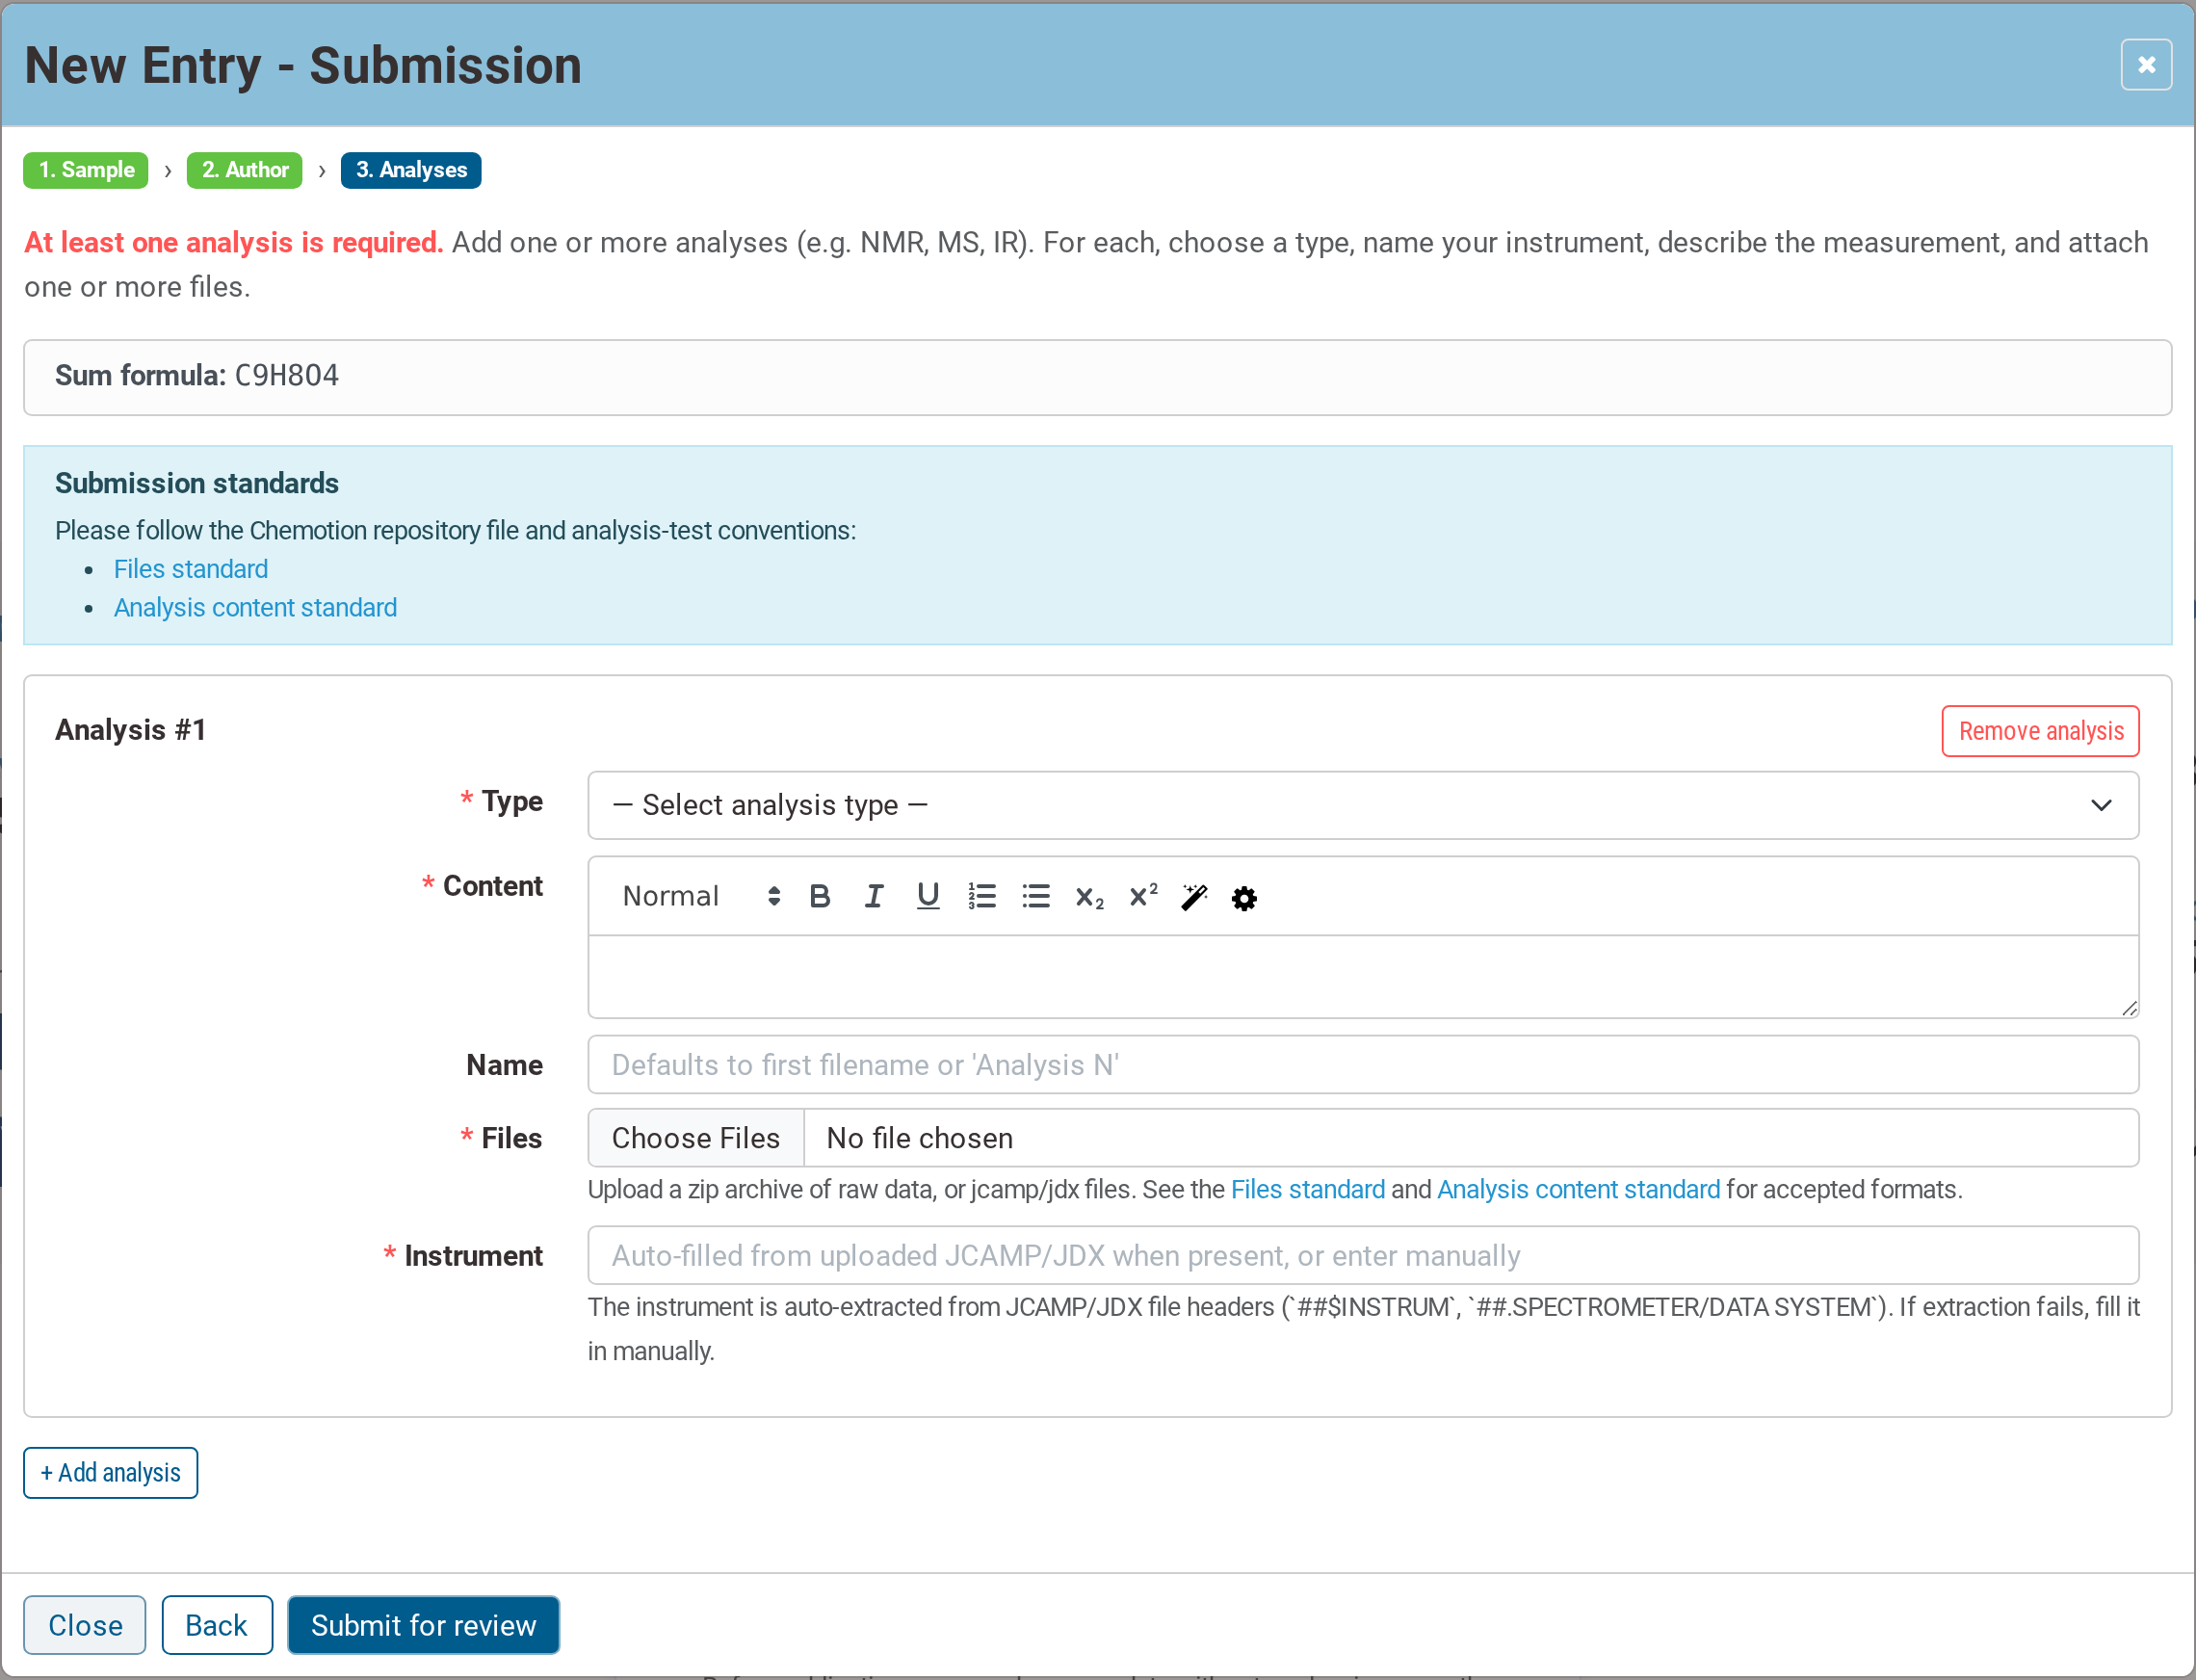Click the 'No file chosen' text
Image resolution: width=2196 pixels, height=1680 pixels.
[x=920, y=1138]
